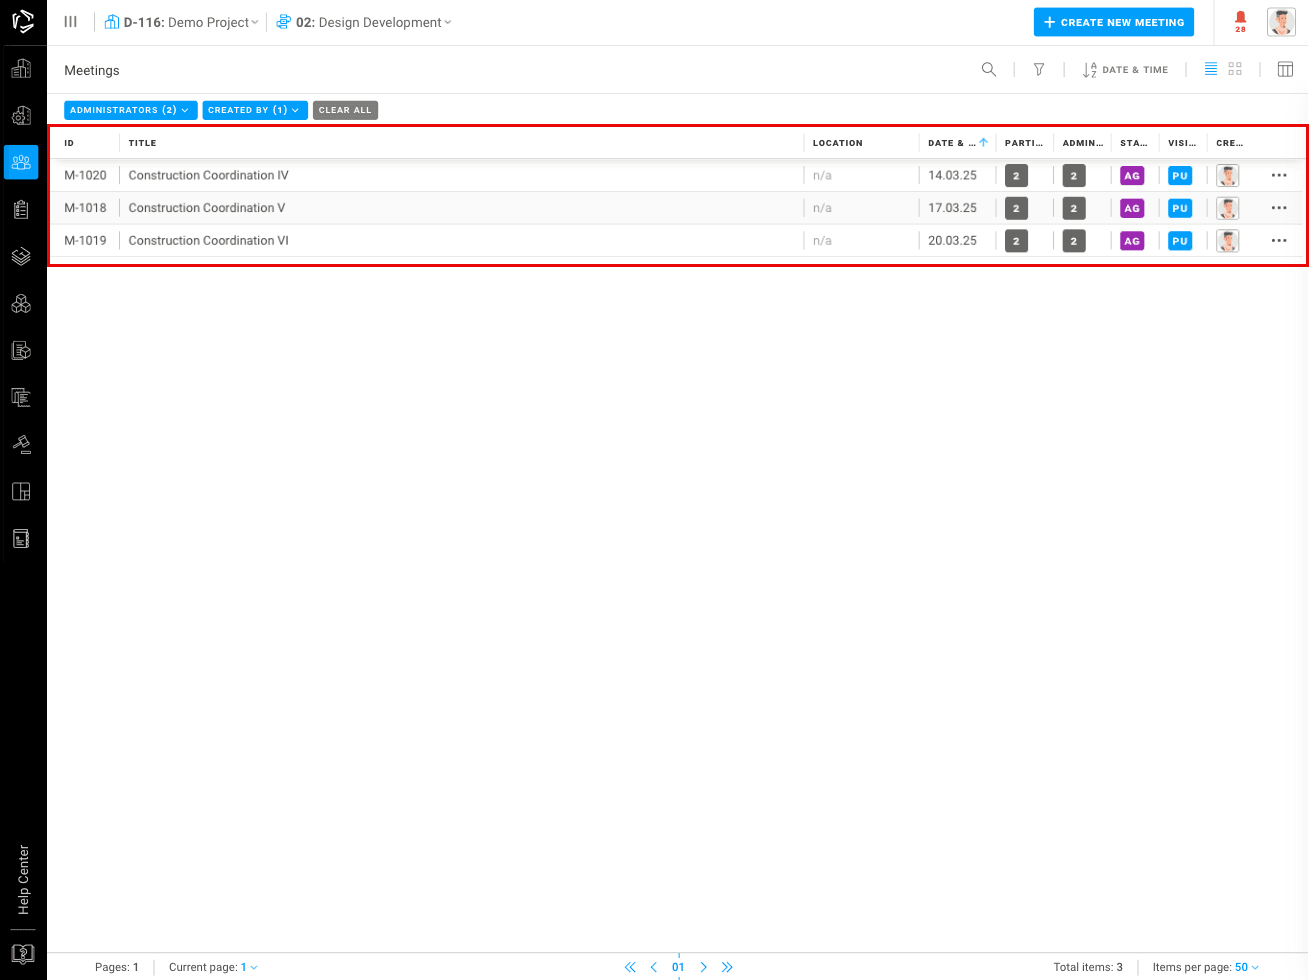This screenshot has width=1309, height=980.
Task: Open the Meetings module in sidebar
Action: point(21,162)
